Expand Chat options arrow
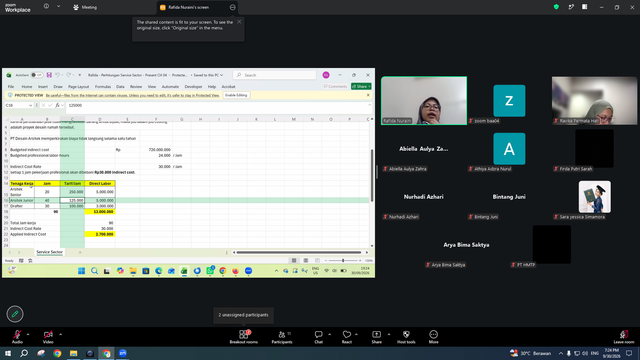This screenshot has width=640, height=360. pos(329,334)
